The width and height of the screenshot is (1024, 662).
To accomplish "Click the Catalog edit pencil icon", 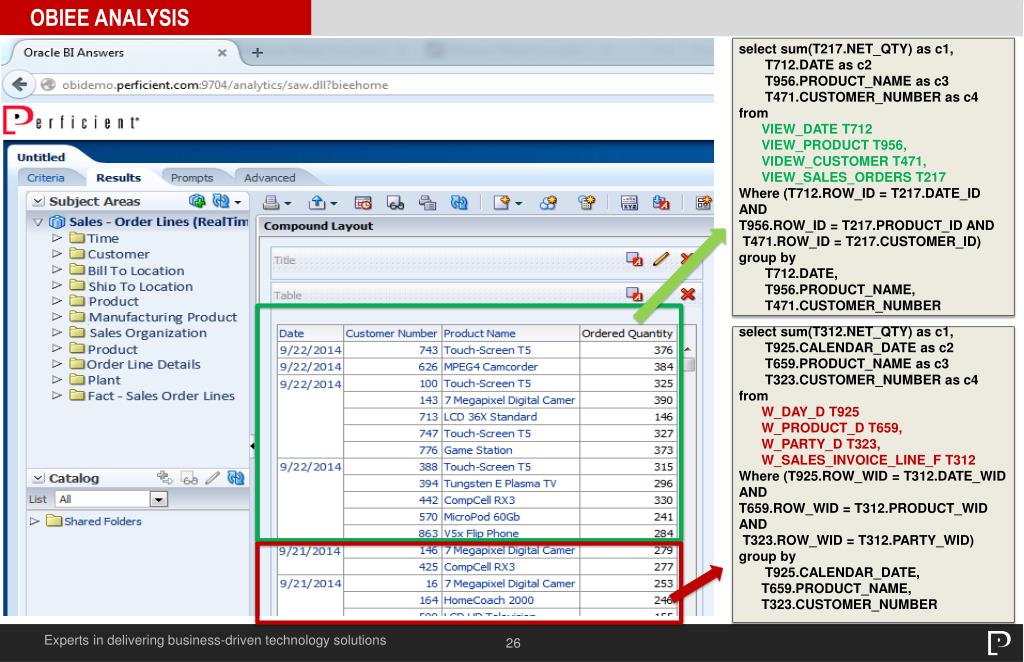I will point(213,478).
